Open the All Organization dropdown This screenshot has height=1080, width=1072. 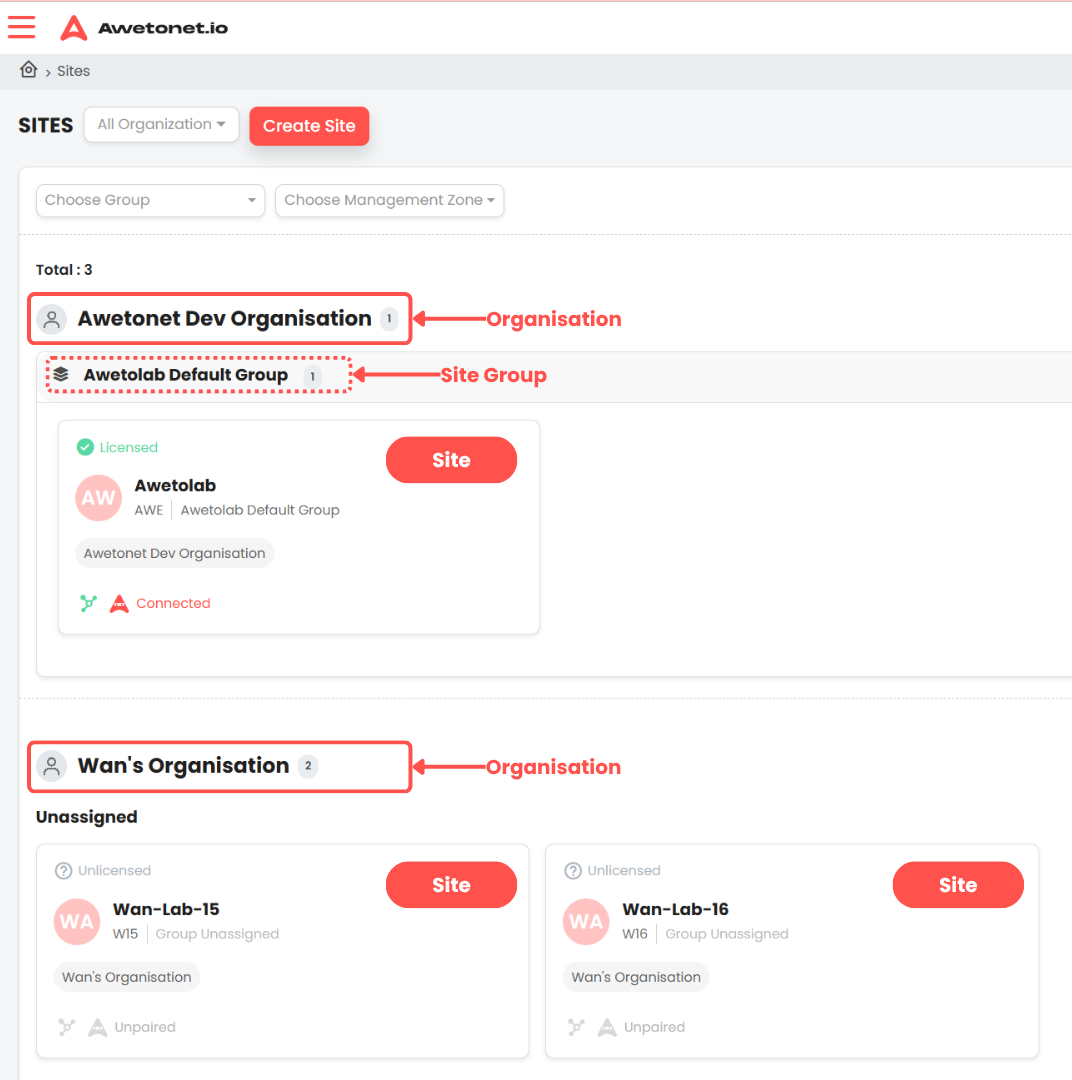coord(161,125)
